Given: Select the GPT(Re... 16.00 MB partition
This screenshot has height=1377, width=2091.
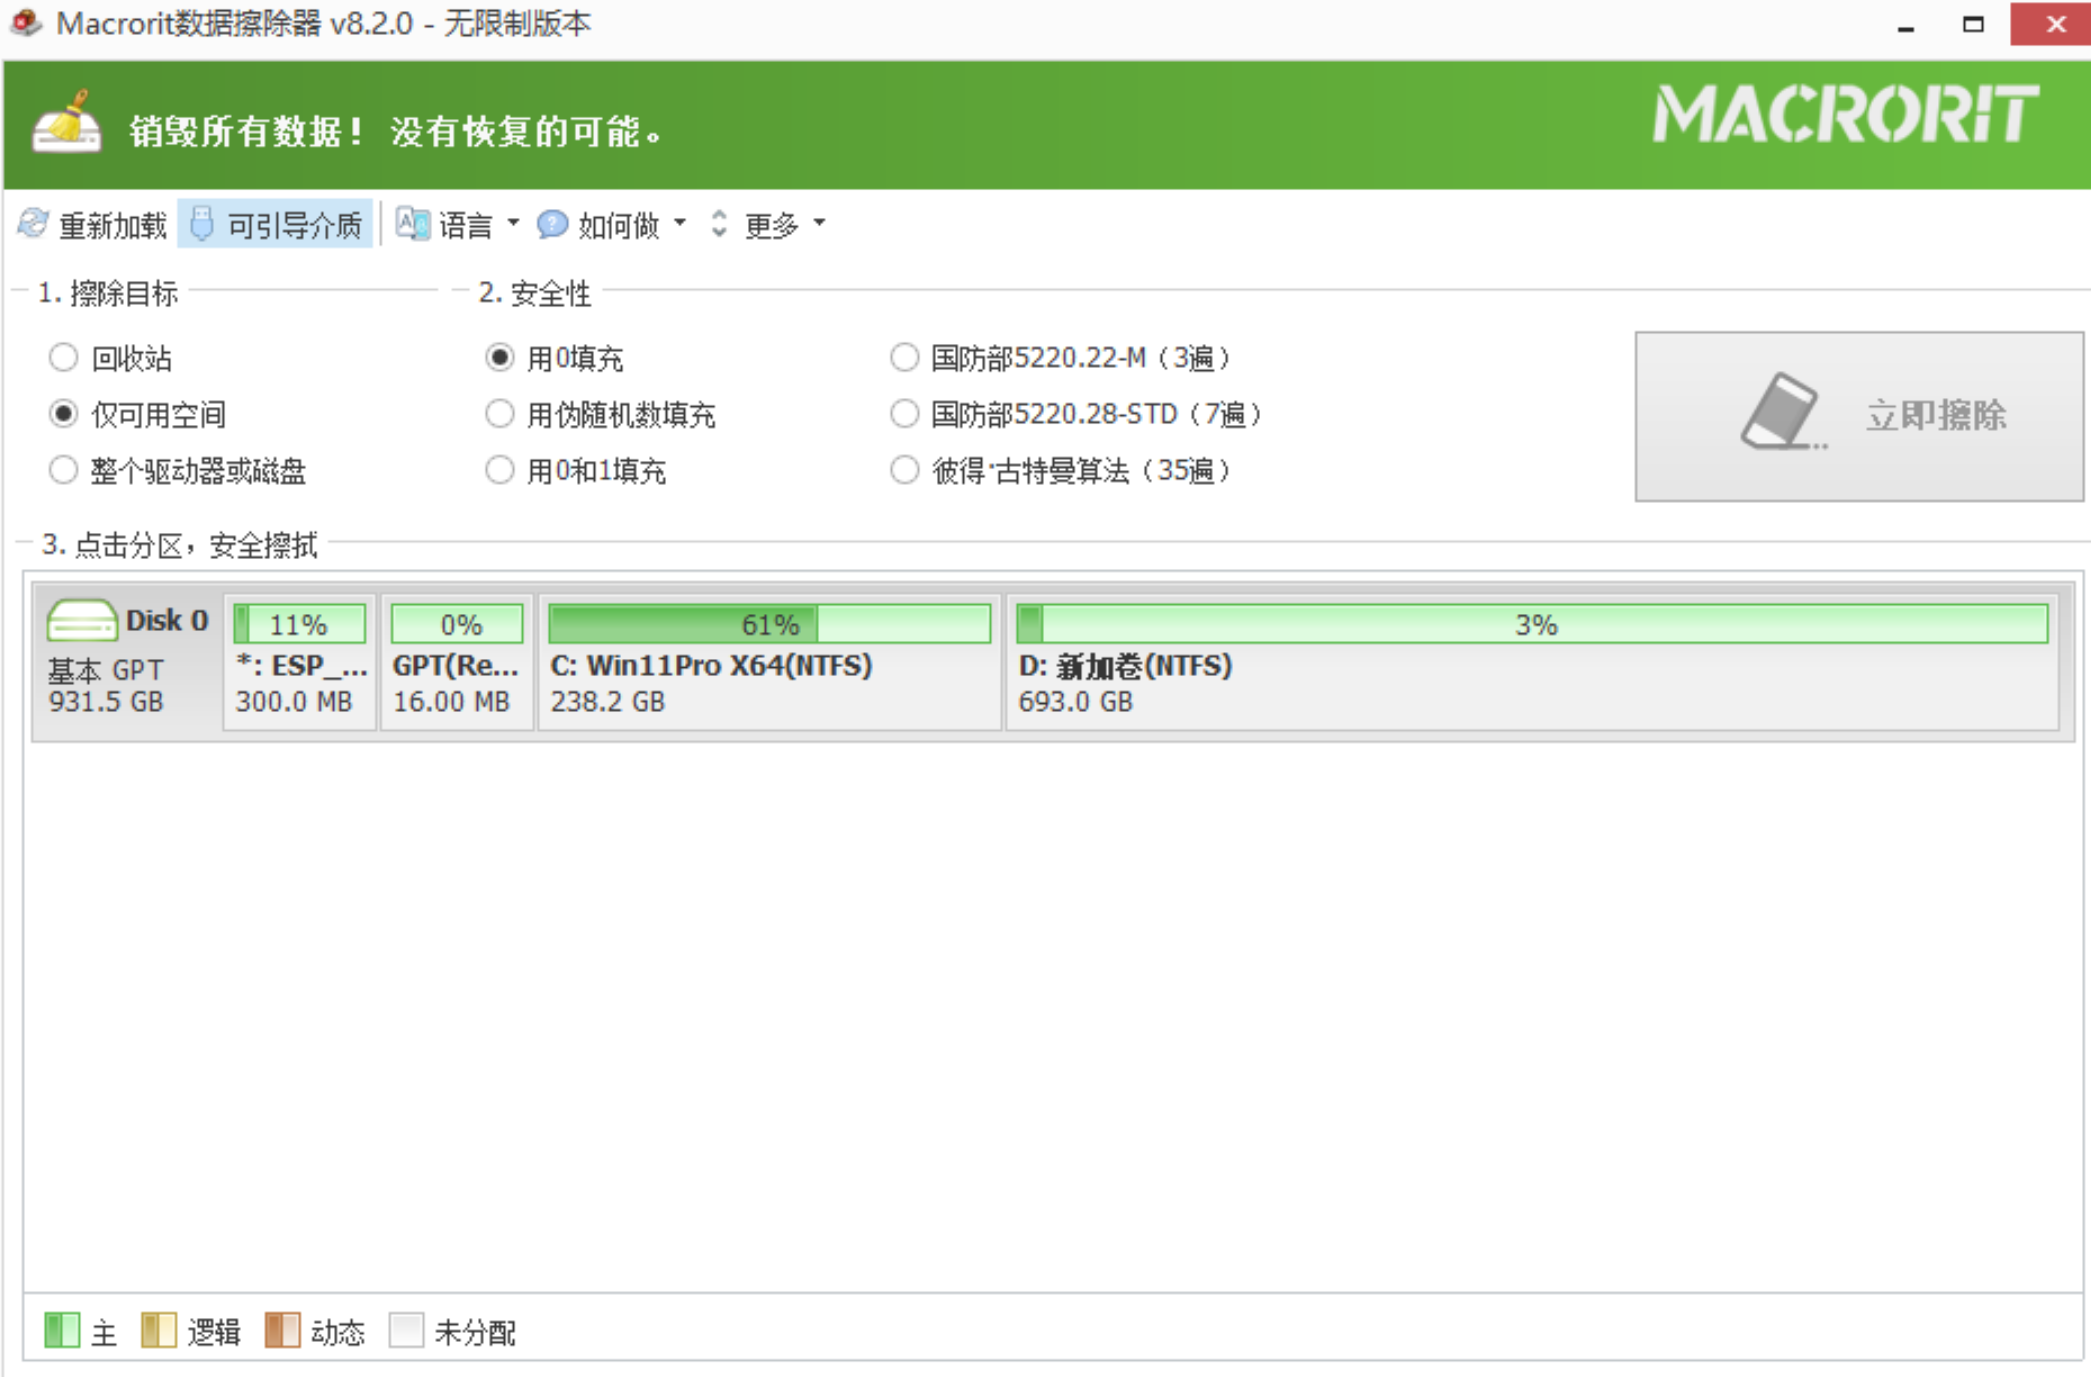Looking at the screenshot, I should click(x=456, y=662).
